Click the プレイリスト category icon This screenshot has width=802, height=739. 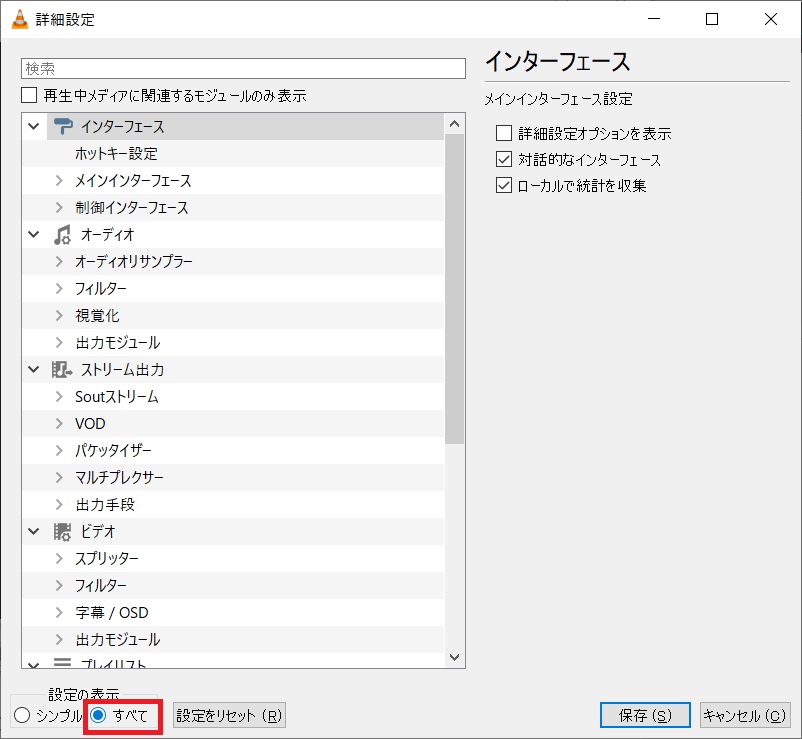(62, 662)
